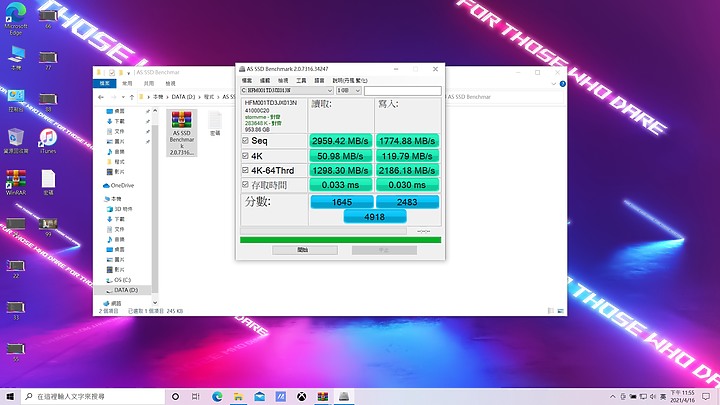Click Explorer navigation pane scrollbar
Screen dimensions: 720x405
[155, 207]
